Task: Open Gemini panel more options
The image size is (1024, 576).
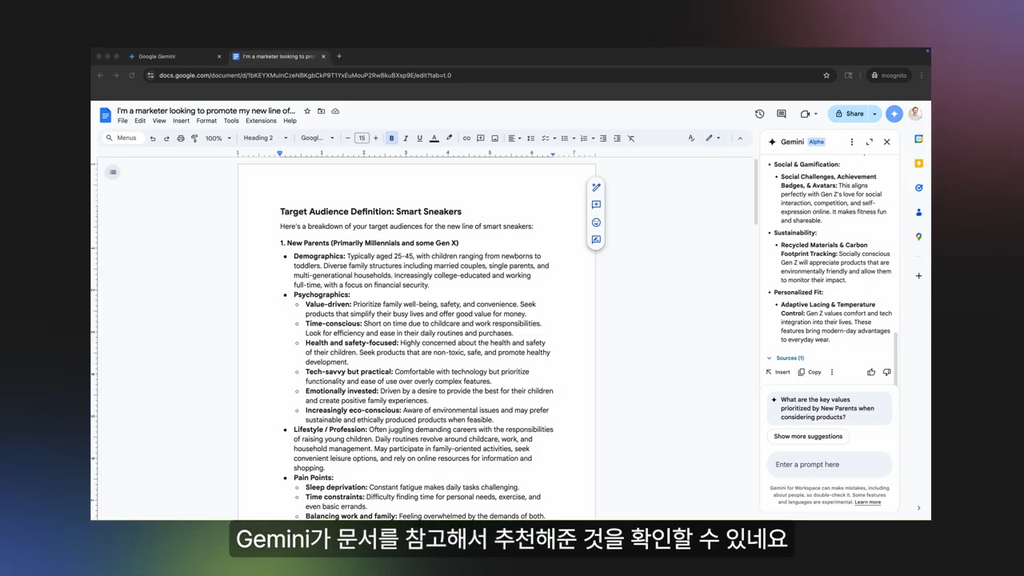Action: 852,142
